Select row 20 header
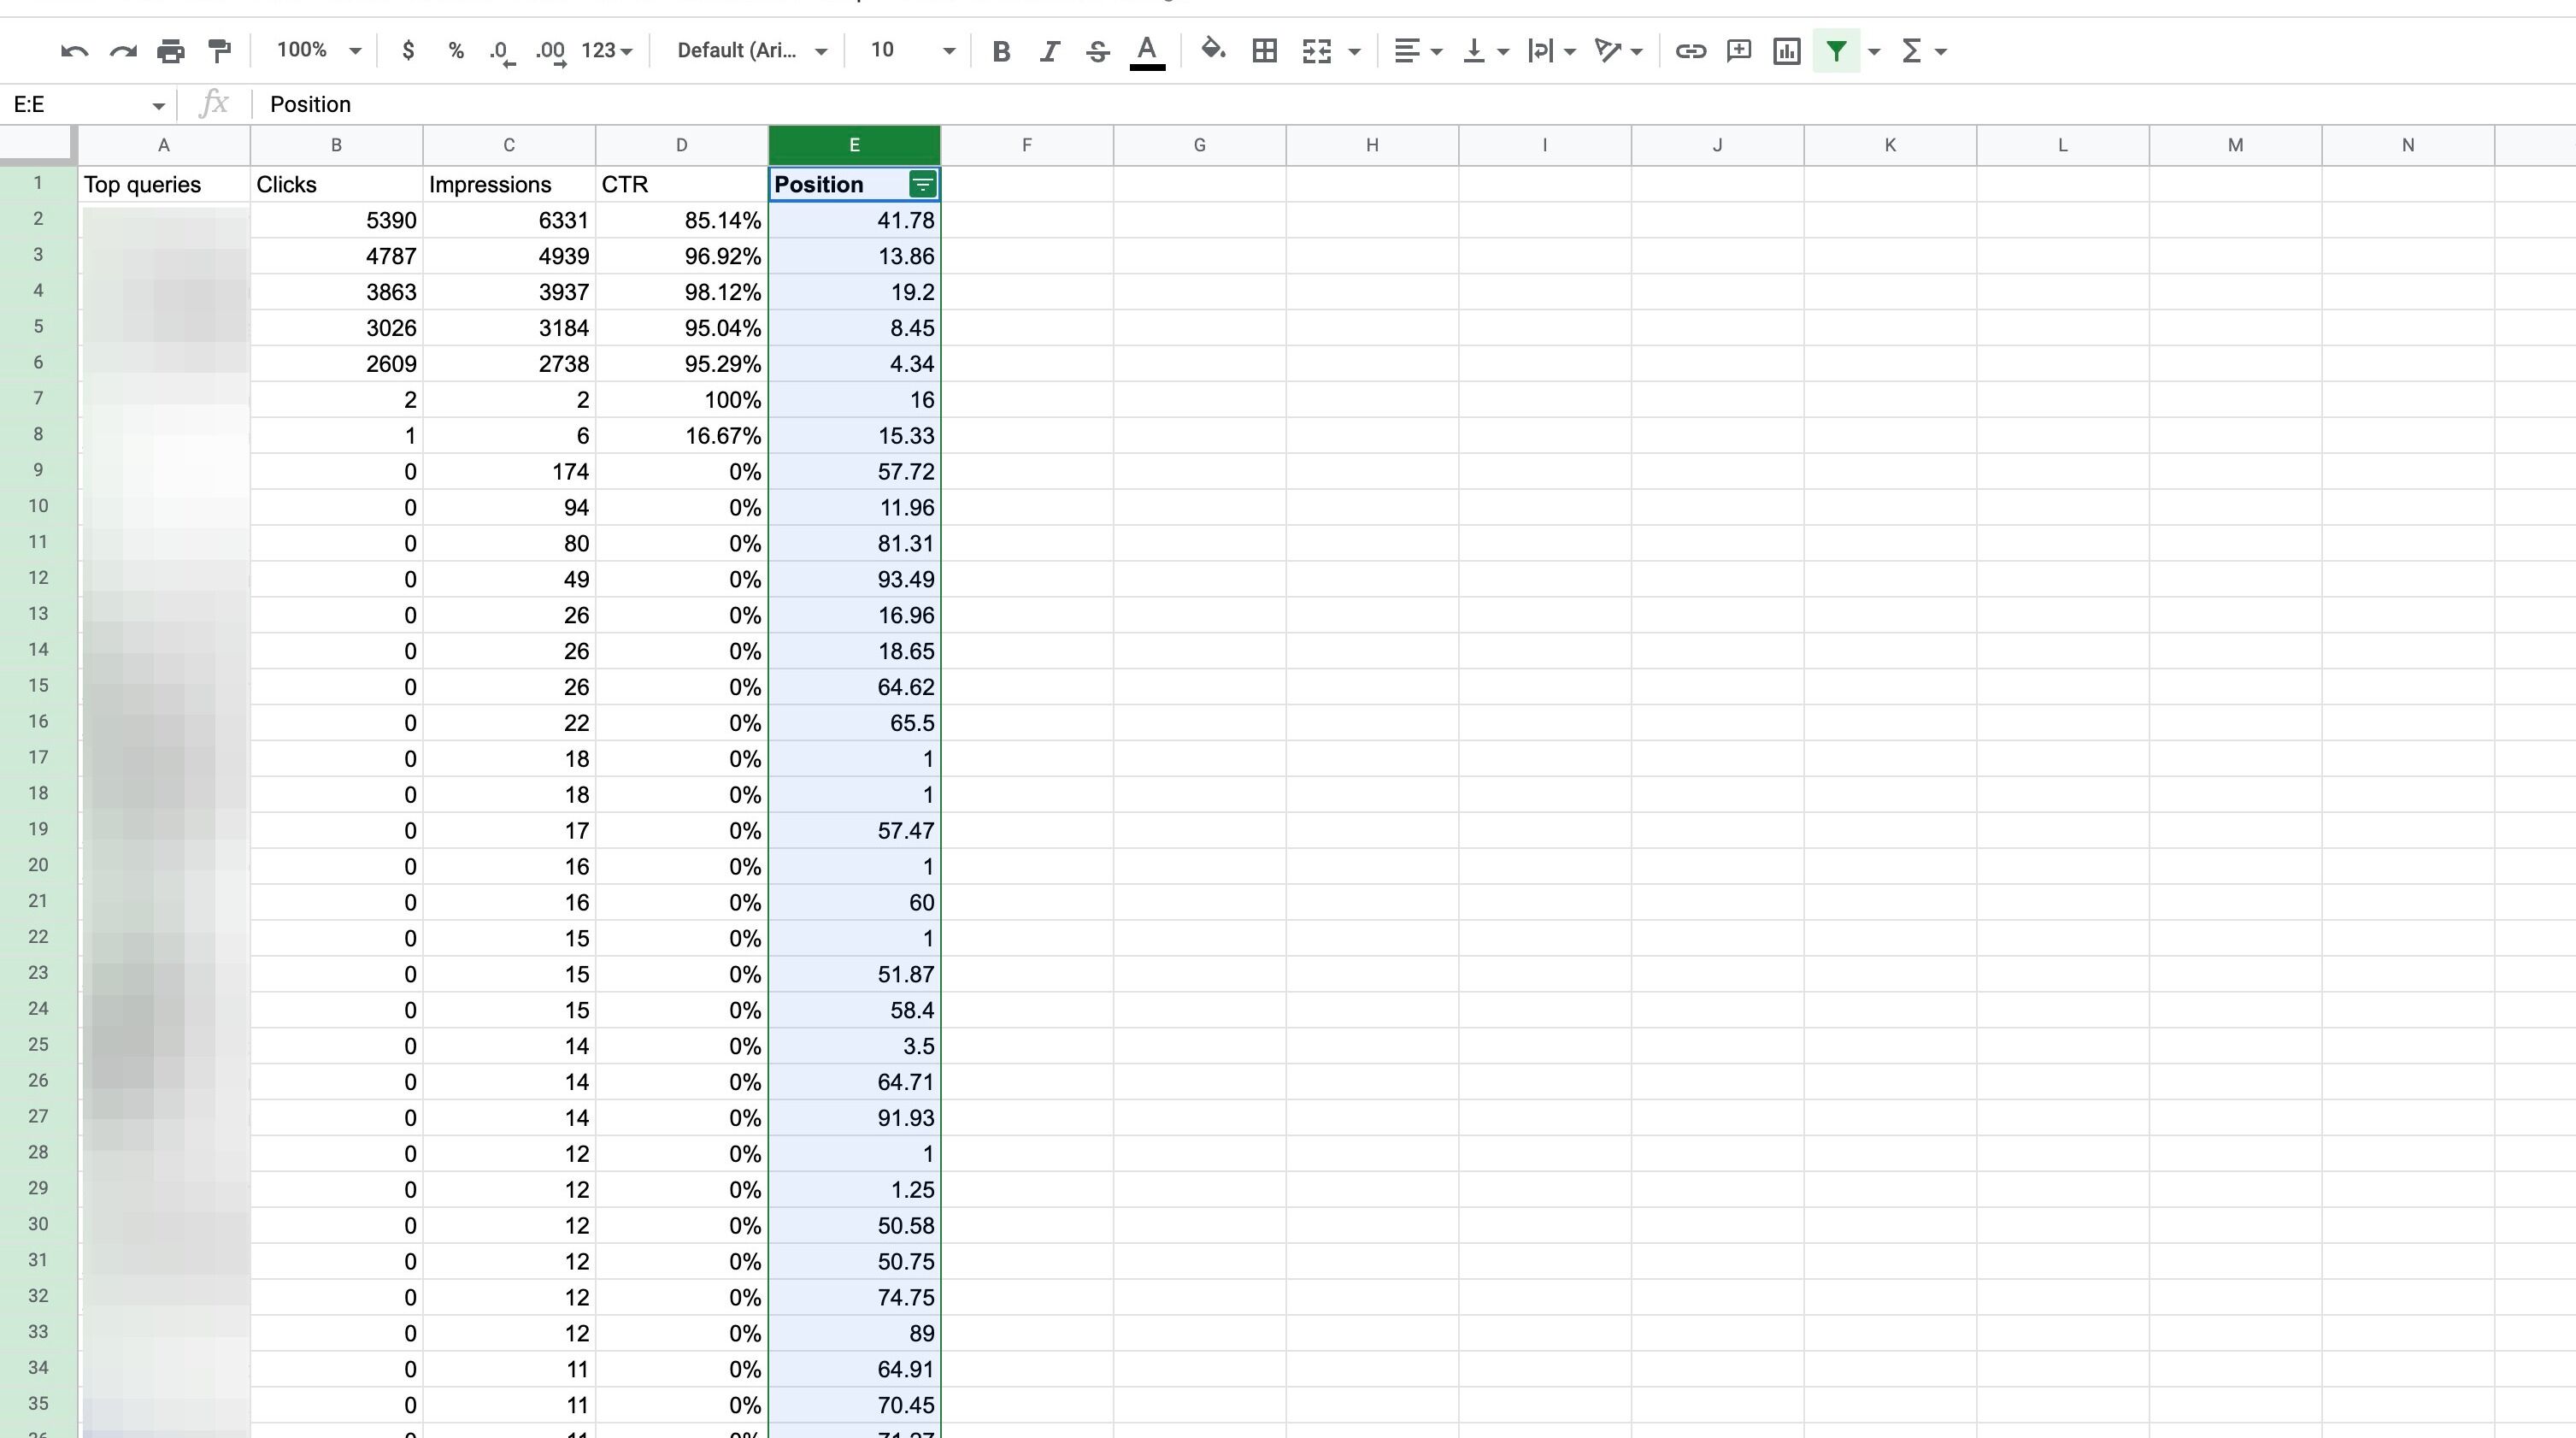 coord(38,865)
